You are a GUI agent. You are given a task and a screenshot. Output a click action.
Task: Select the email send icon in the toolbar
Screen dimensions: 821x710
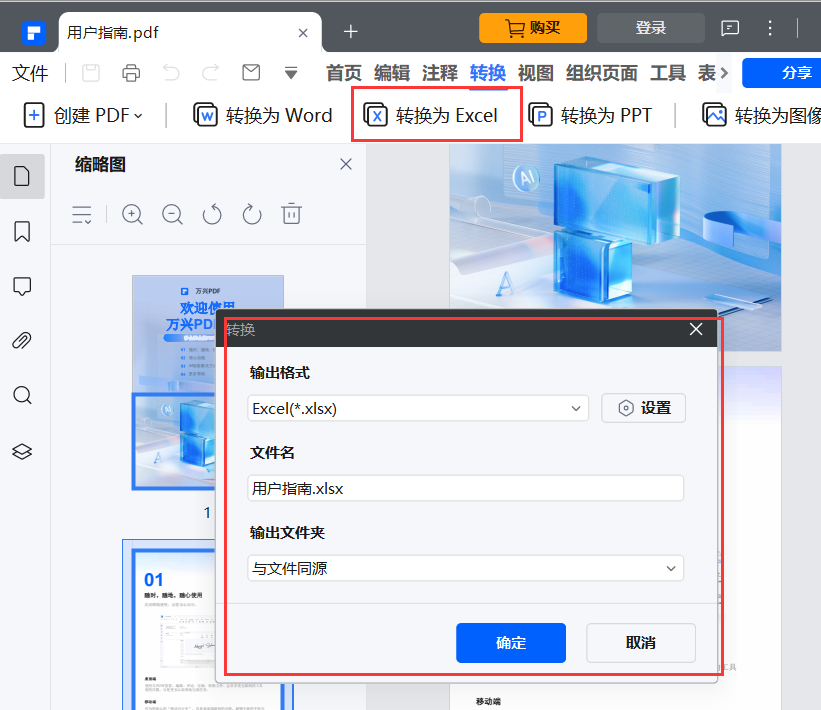click(x=250, y=71)
